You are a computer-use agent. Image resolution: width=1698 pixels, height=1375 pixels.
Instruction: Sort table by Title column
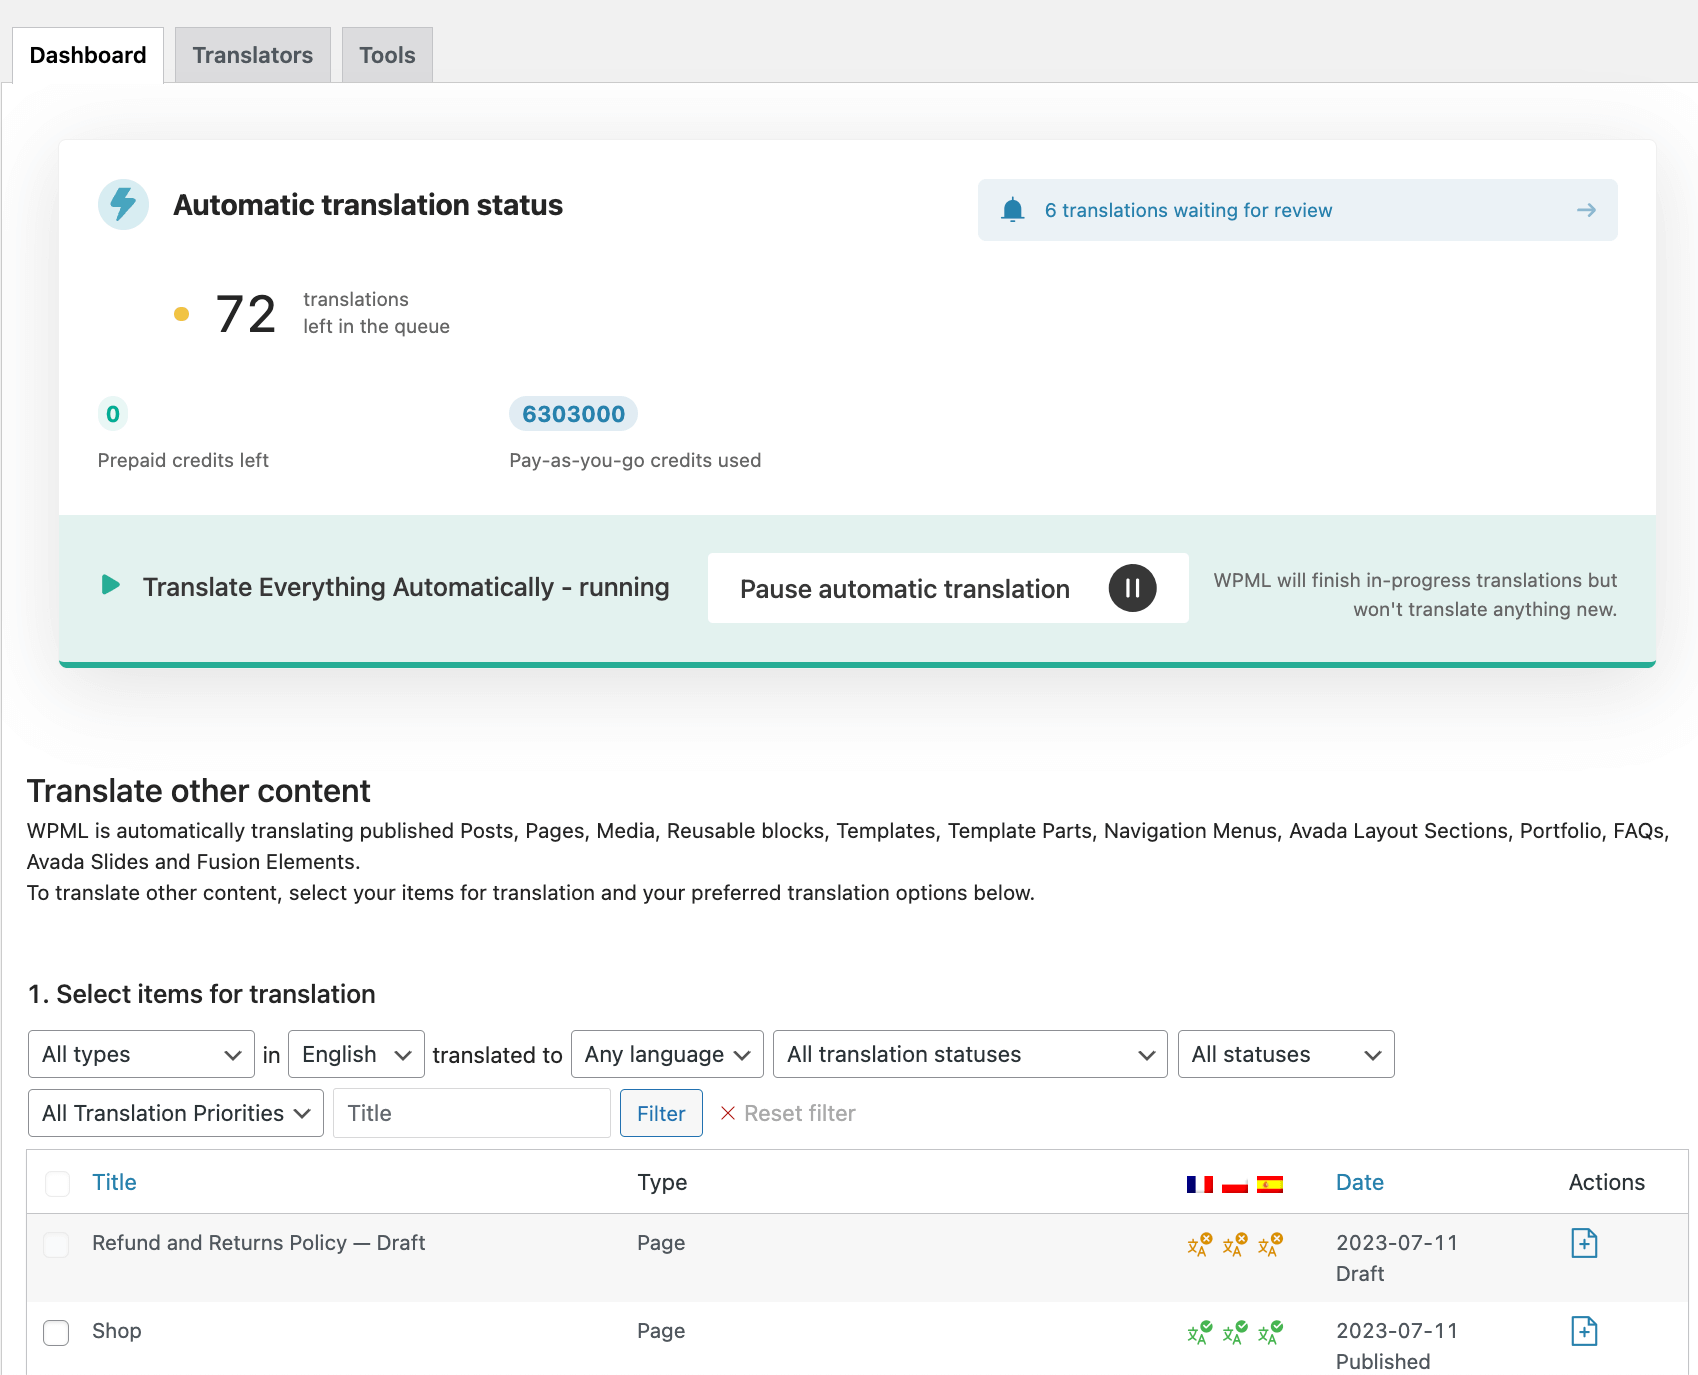pos(114,1182)
